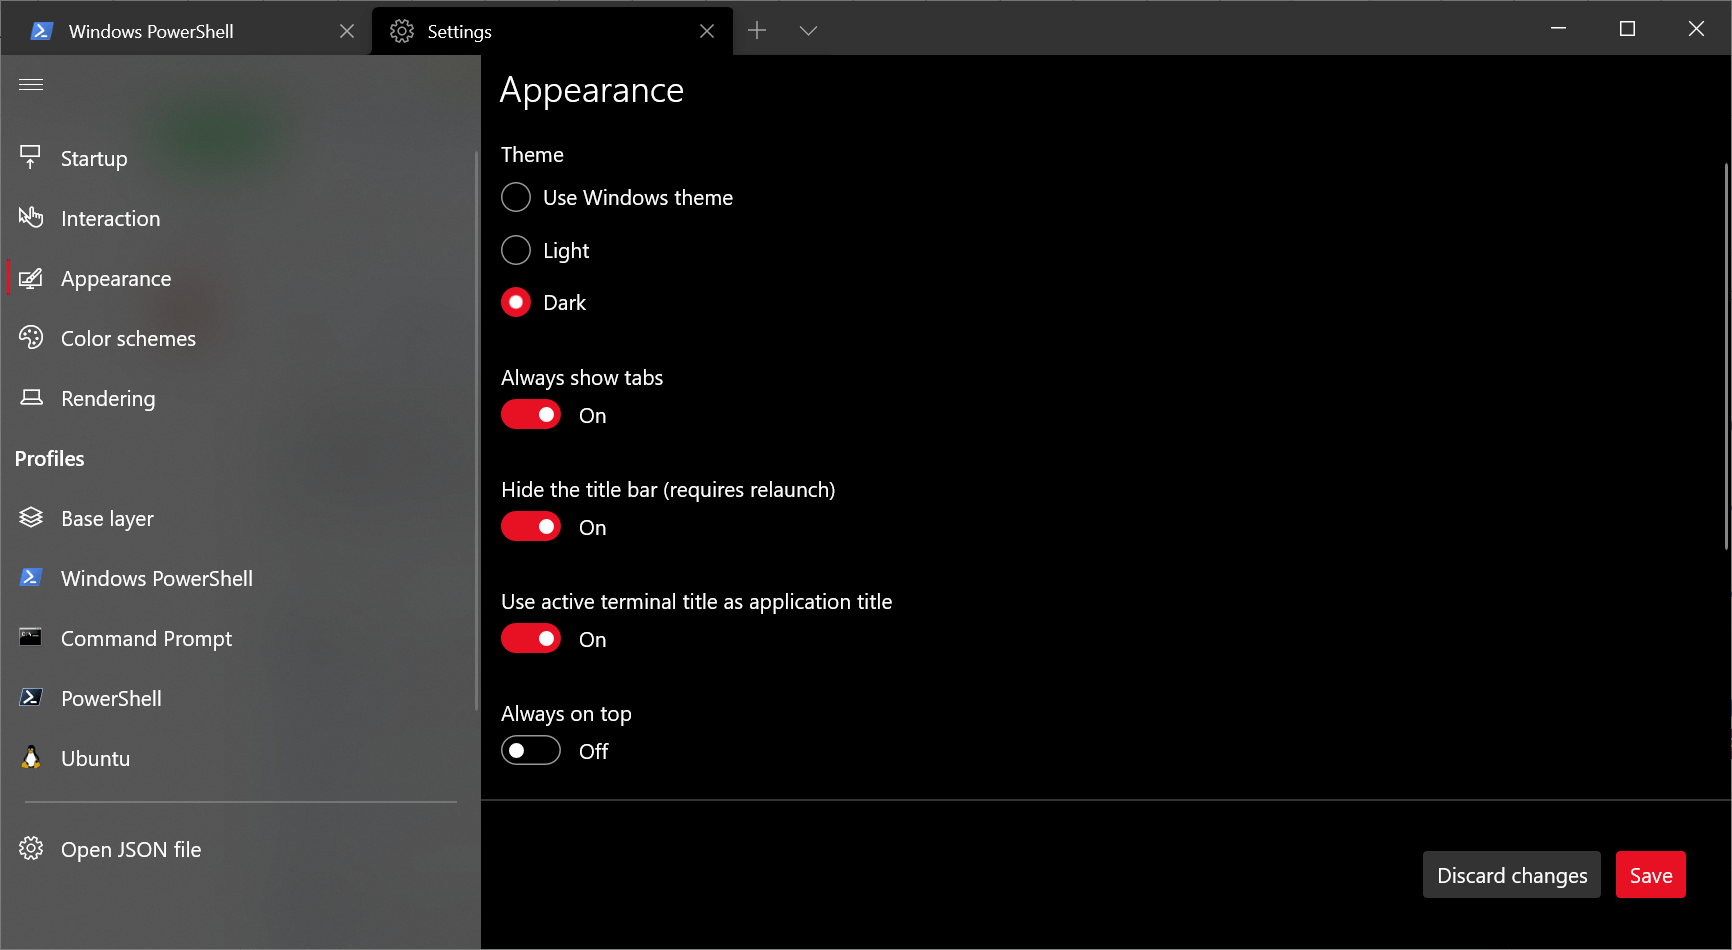Screen dimensions: 1732x950
Task: Click the red Save button
Action: click(1651, 875)
